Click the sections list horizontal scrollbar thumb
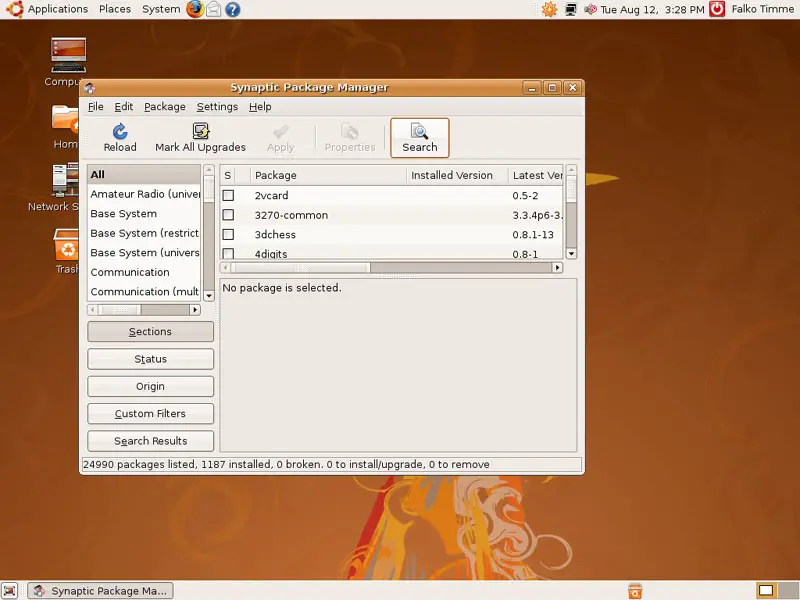Screen dimensions: 800x600 (x=119, y=310)
